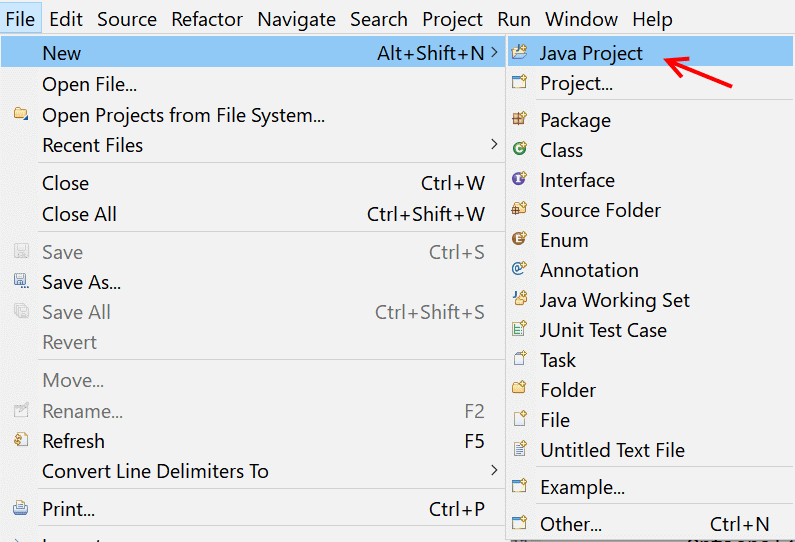Expand the Recent Files submenu arrow

tap(494, 144)
